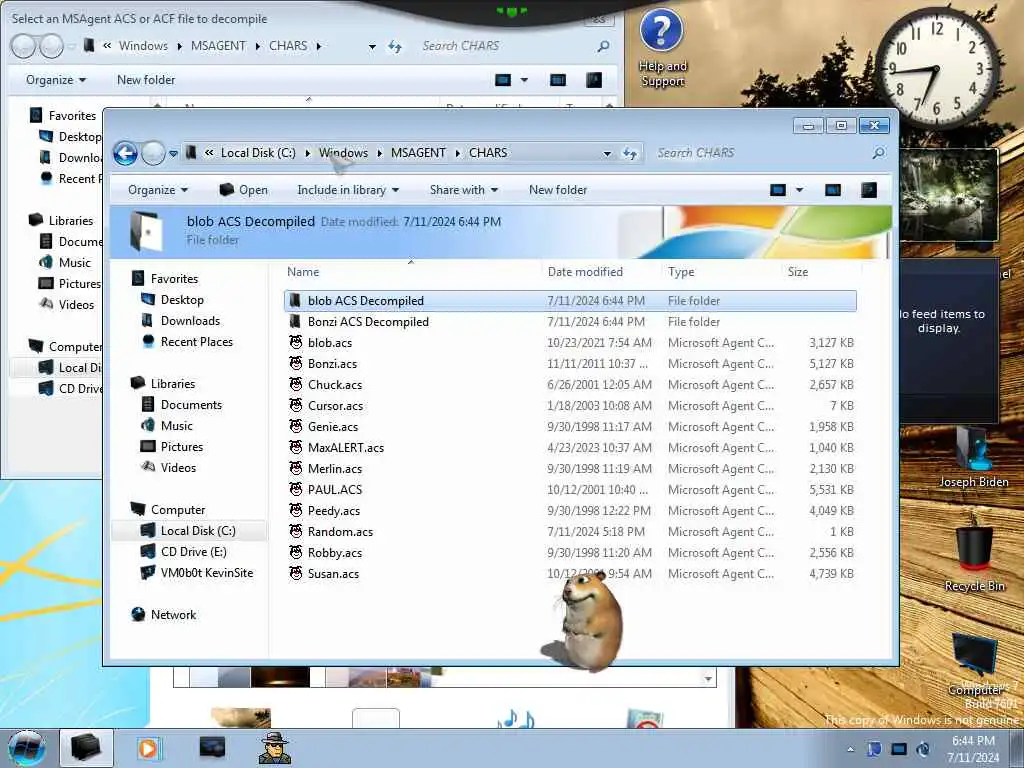Open the Recycle Bin desktop icon
Viewport: 1024px width, 768px height.
pyautogui.click(x=974, y=554)
